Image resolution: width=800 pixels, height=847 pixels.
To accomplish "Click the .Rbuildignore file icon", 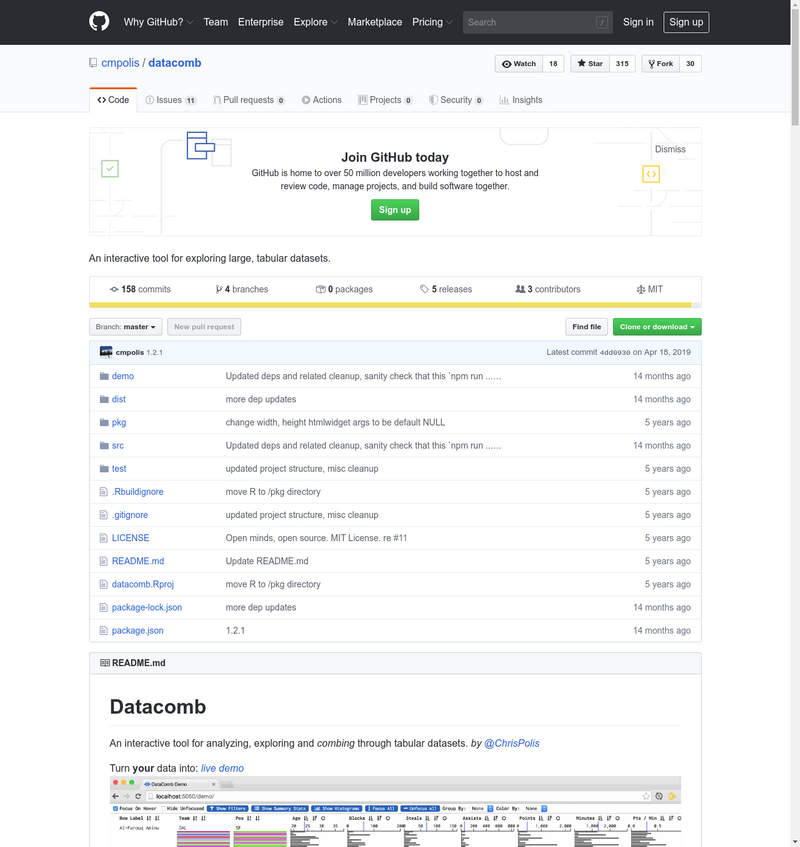I will 104,492.
